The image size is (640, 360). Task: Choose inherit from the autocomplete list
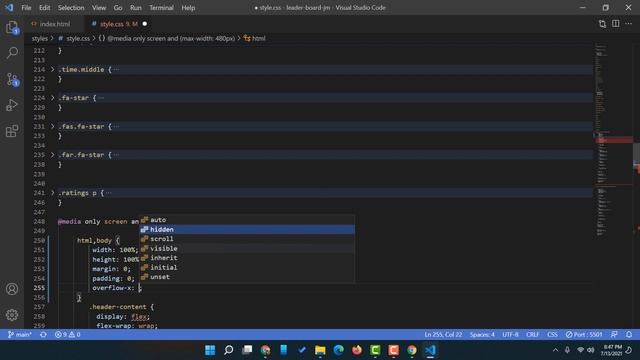[247, 258]
